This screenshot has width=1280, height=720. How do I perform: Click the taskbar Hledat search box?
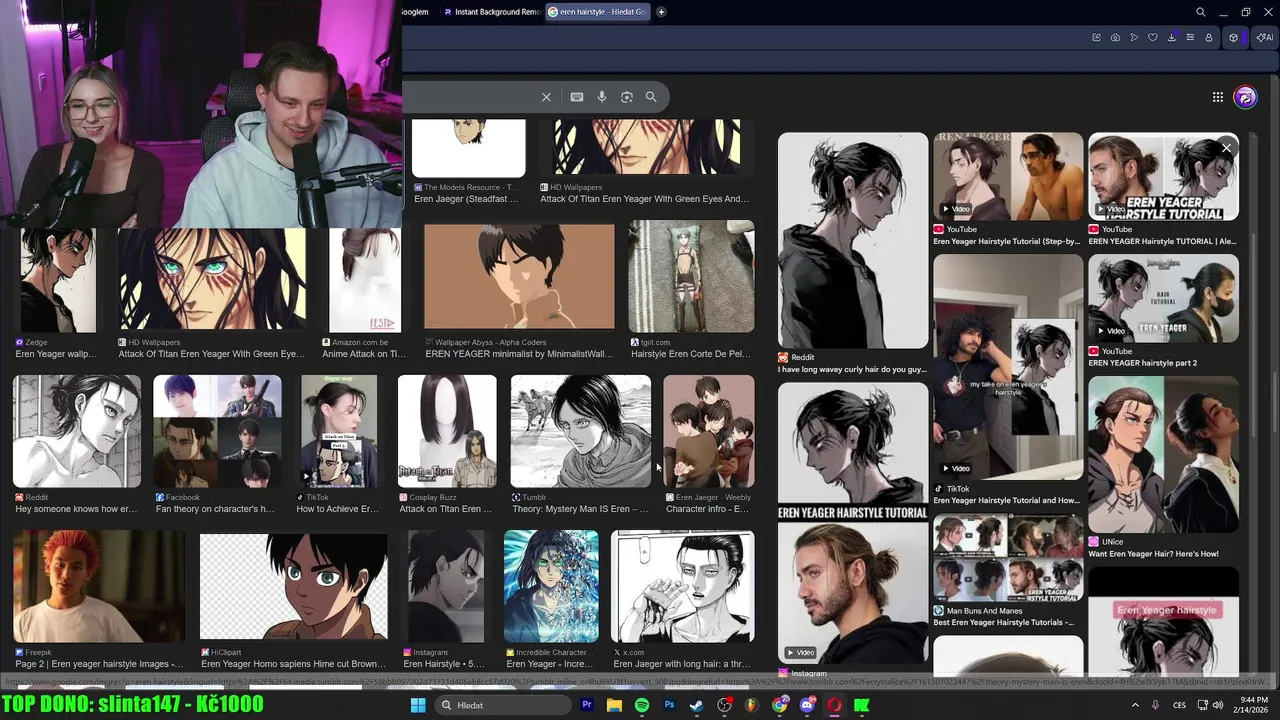point(503,705)
